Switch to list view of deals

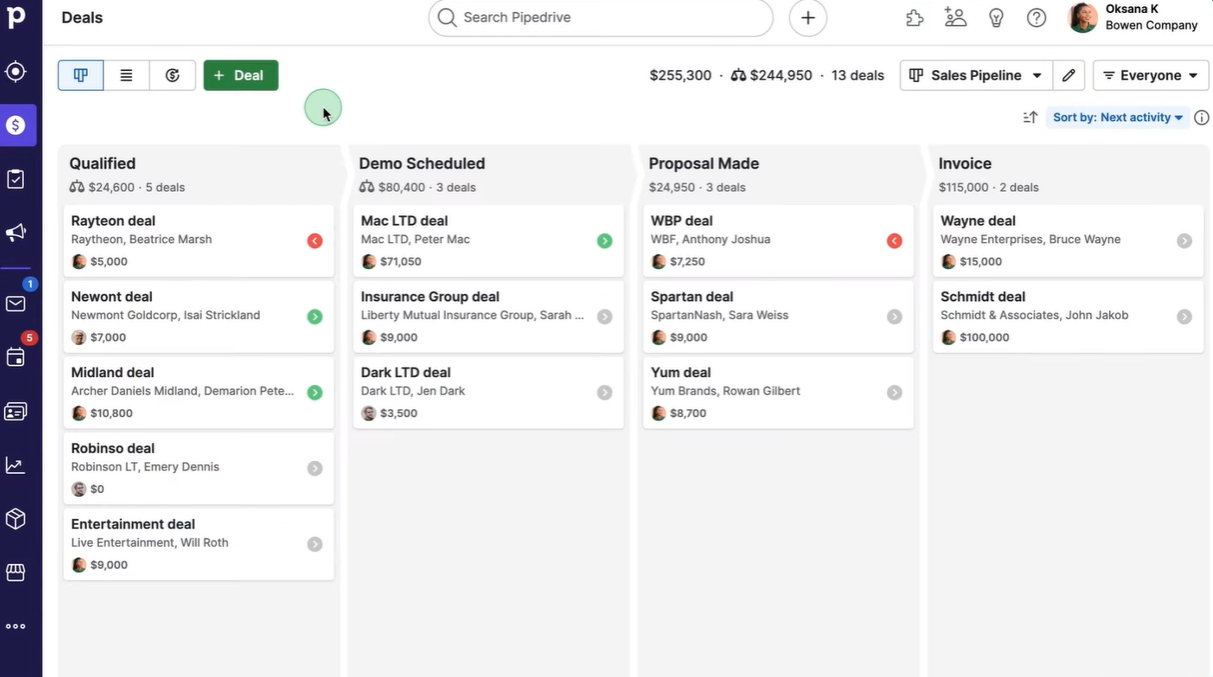(126, 75)
